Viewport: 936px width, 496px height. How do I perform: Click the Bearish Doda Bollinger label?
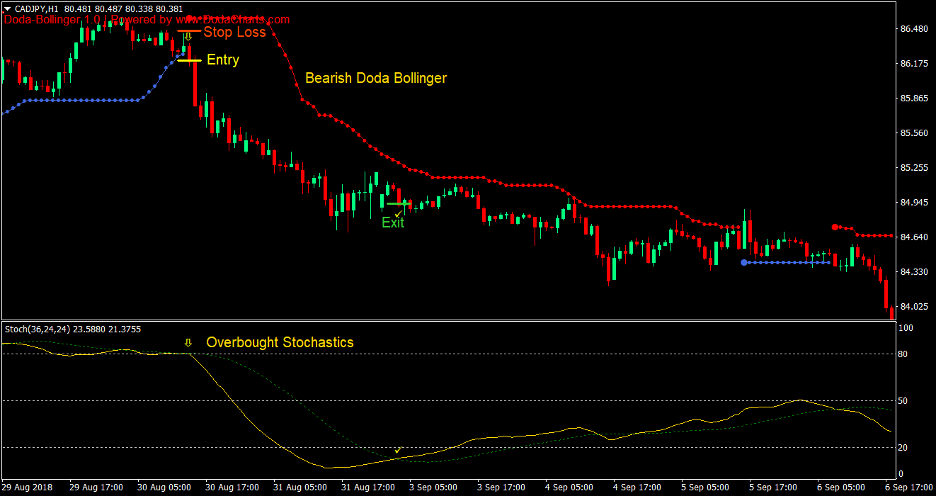point(376,78)
